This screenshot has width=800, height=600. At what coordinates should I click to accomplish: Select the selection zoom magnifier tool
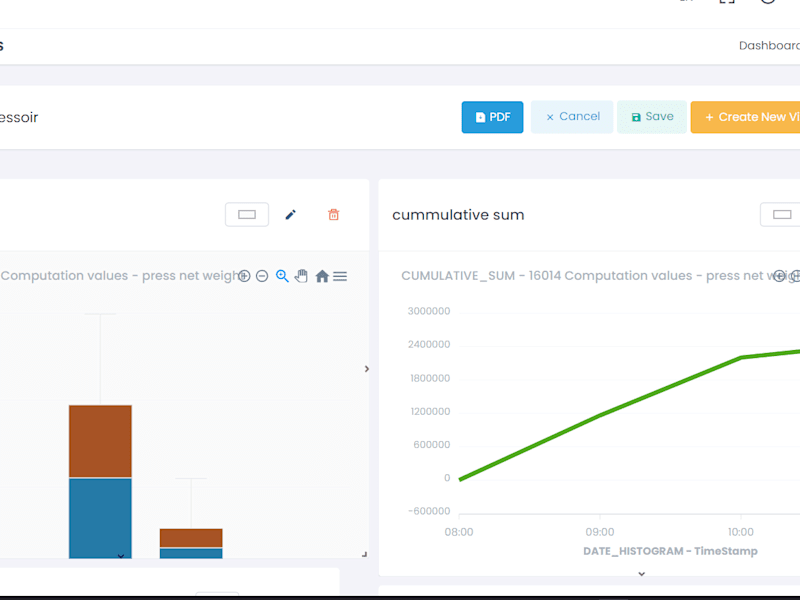coord(282,276)
